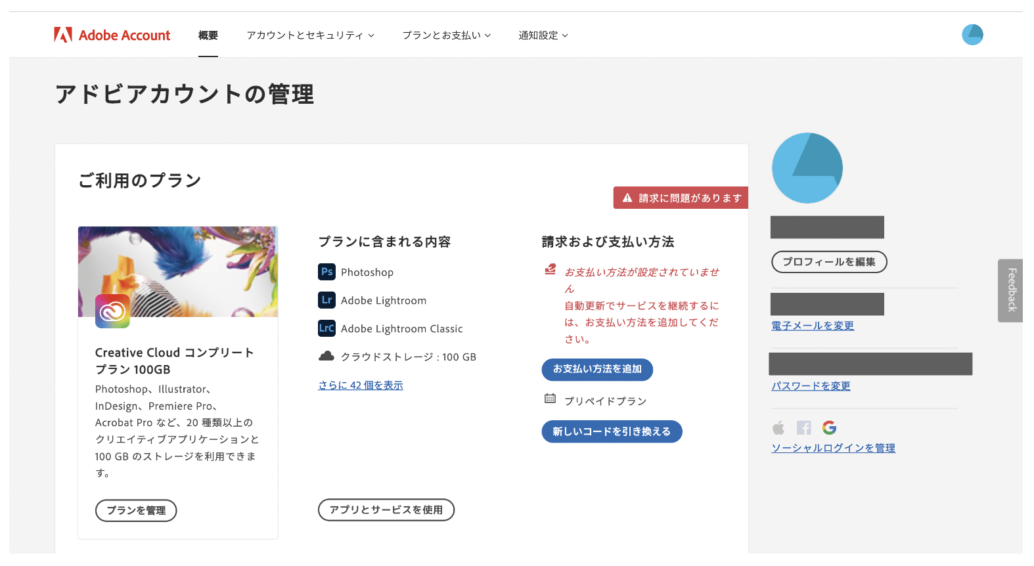
Task: Click the large profile picture in the sidebar
Action: click(807, 168)
